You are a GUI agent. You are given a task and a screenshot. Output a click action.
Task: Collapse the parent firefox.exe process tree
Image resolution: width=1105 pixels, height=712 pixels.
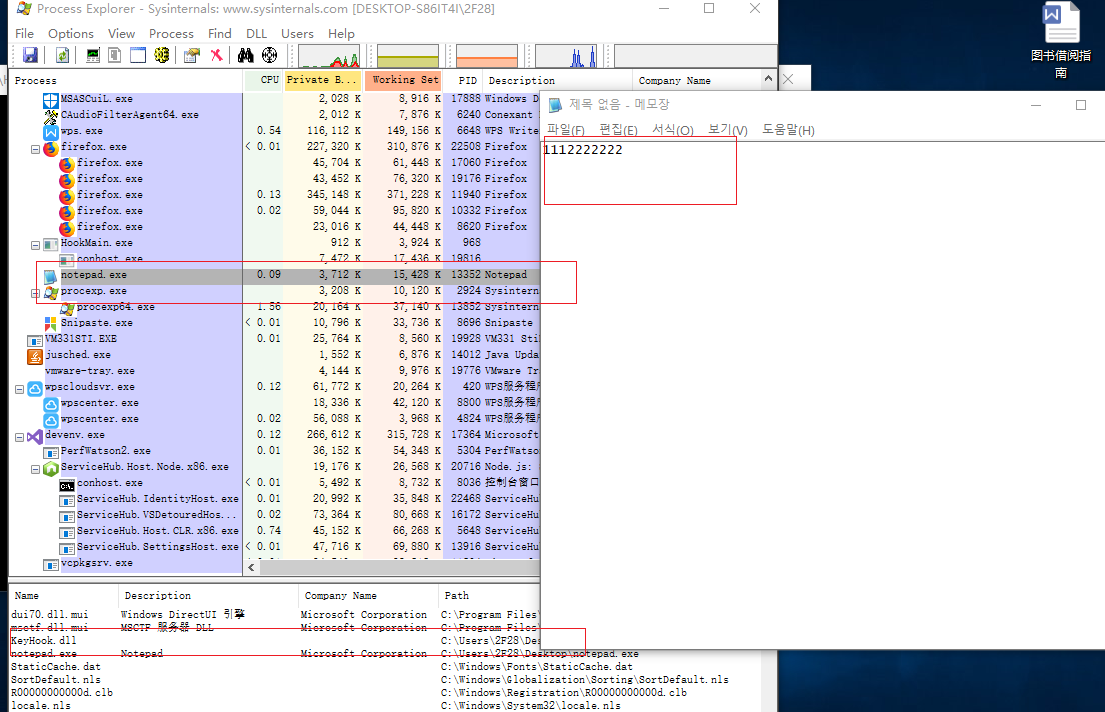[35, 149]
